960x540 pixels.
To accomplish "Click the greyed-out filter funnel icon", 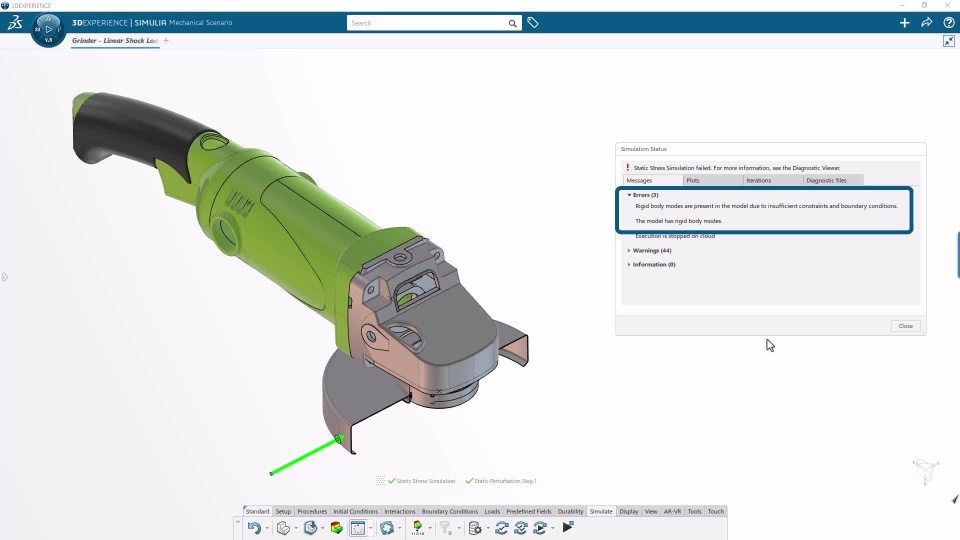I will pos(446,528).
